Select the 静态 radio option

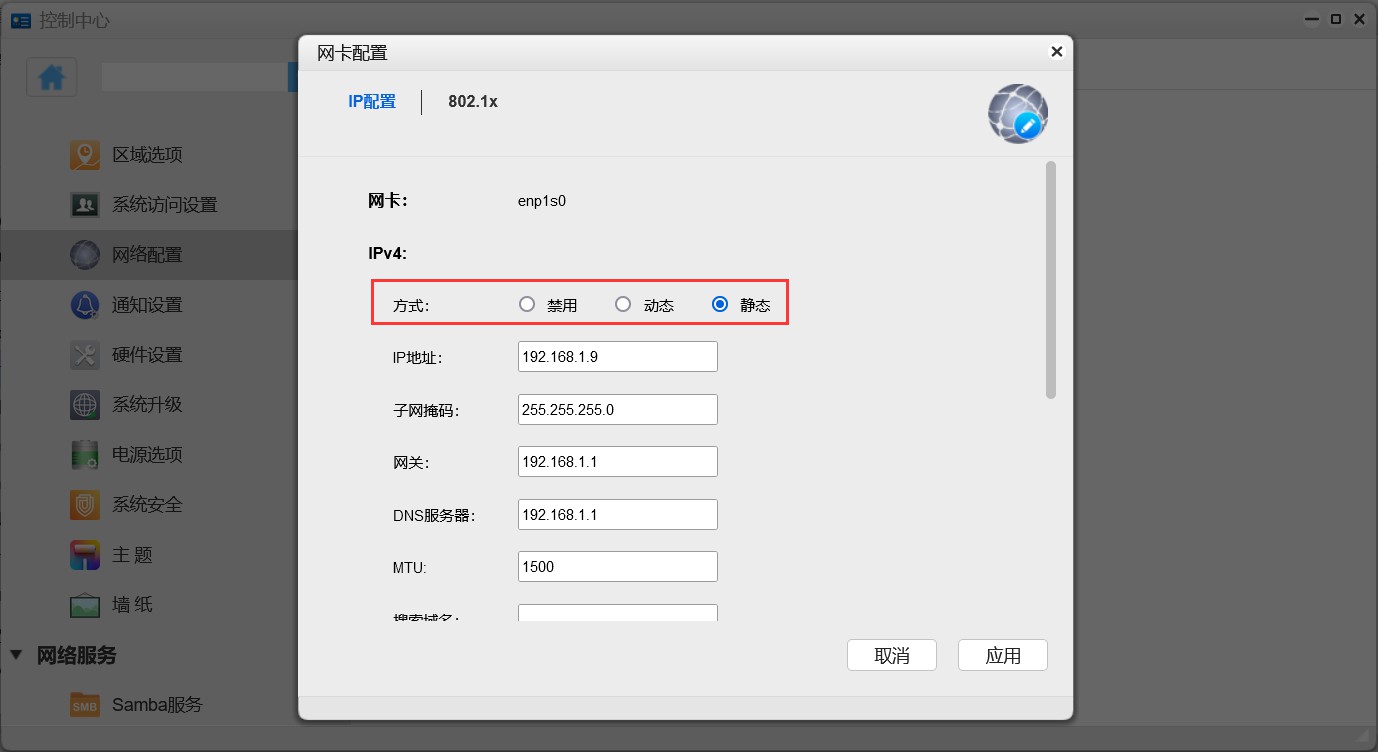[719, 305]
